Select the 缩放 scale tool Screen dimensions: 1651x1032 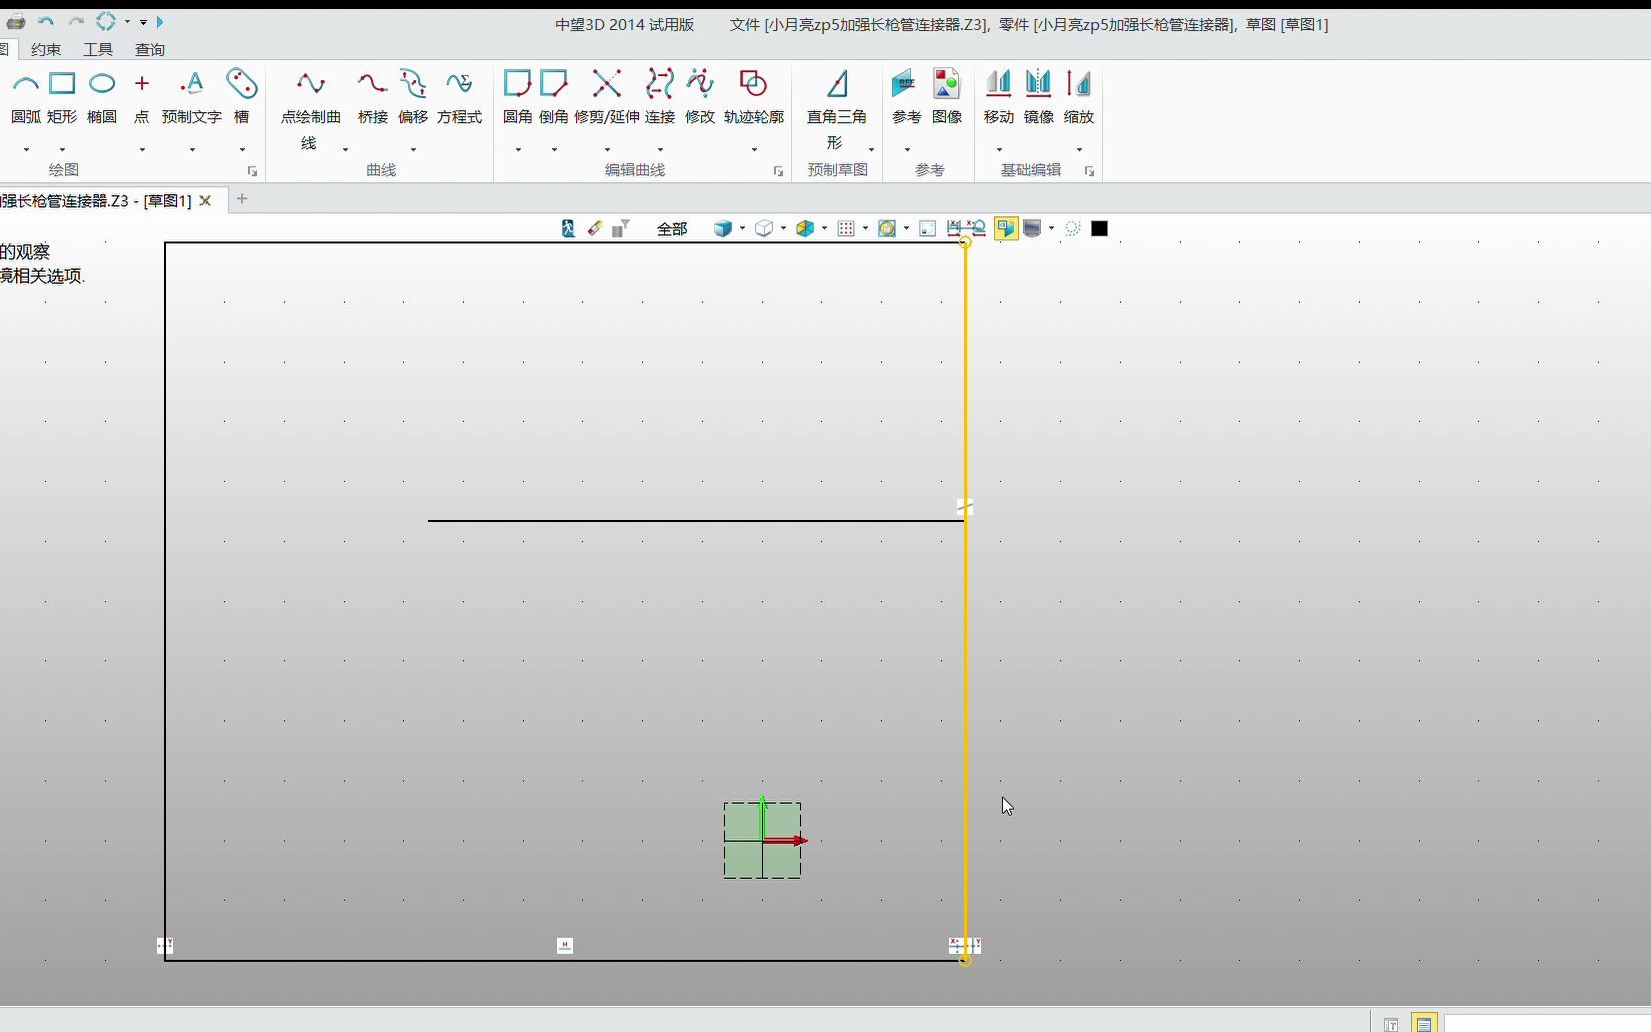click(1079, 97)
